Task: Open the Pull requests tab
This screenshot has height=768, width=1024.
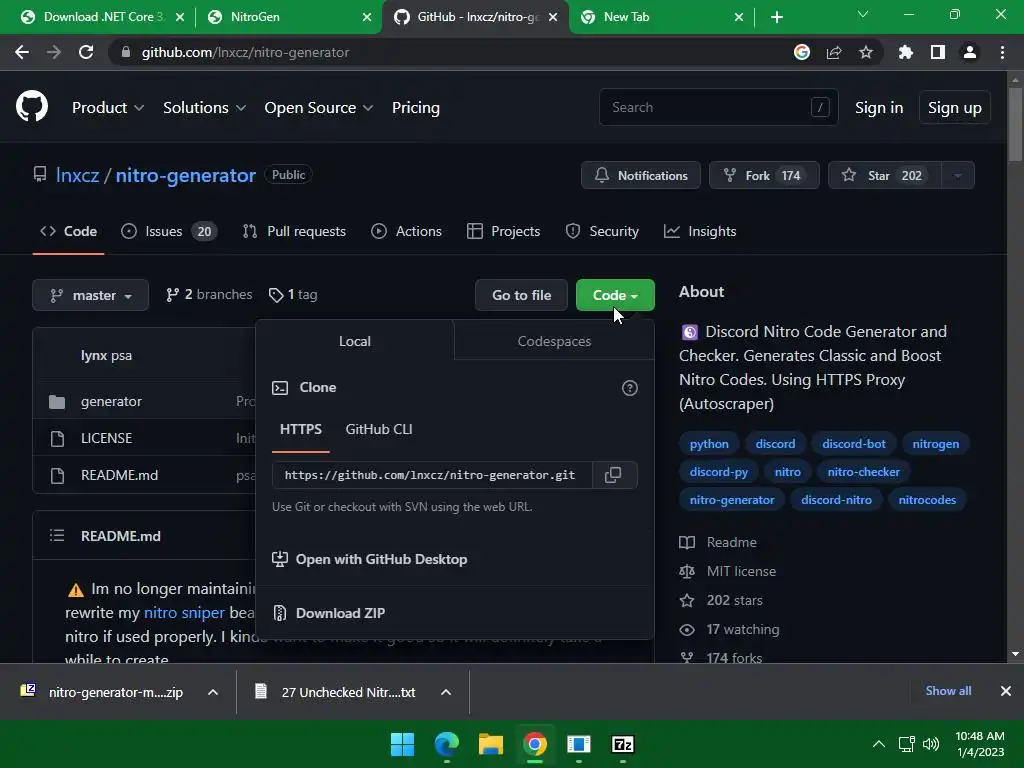Action: [294, 231]
